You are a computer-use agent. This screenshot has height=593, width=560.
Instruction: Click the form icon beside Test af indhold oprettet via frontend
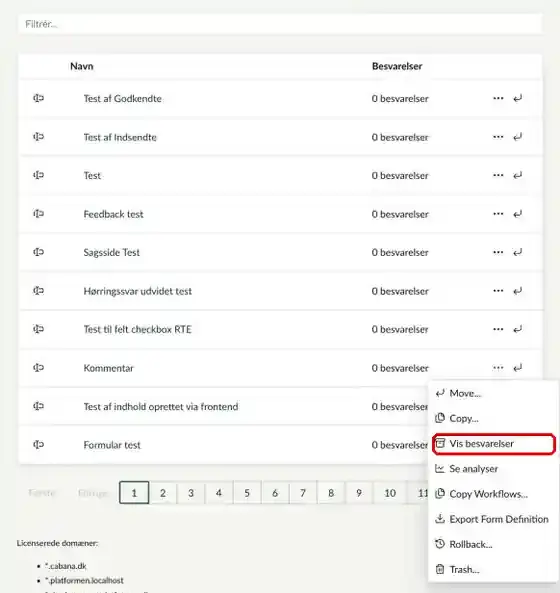[38, 406]
